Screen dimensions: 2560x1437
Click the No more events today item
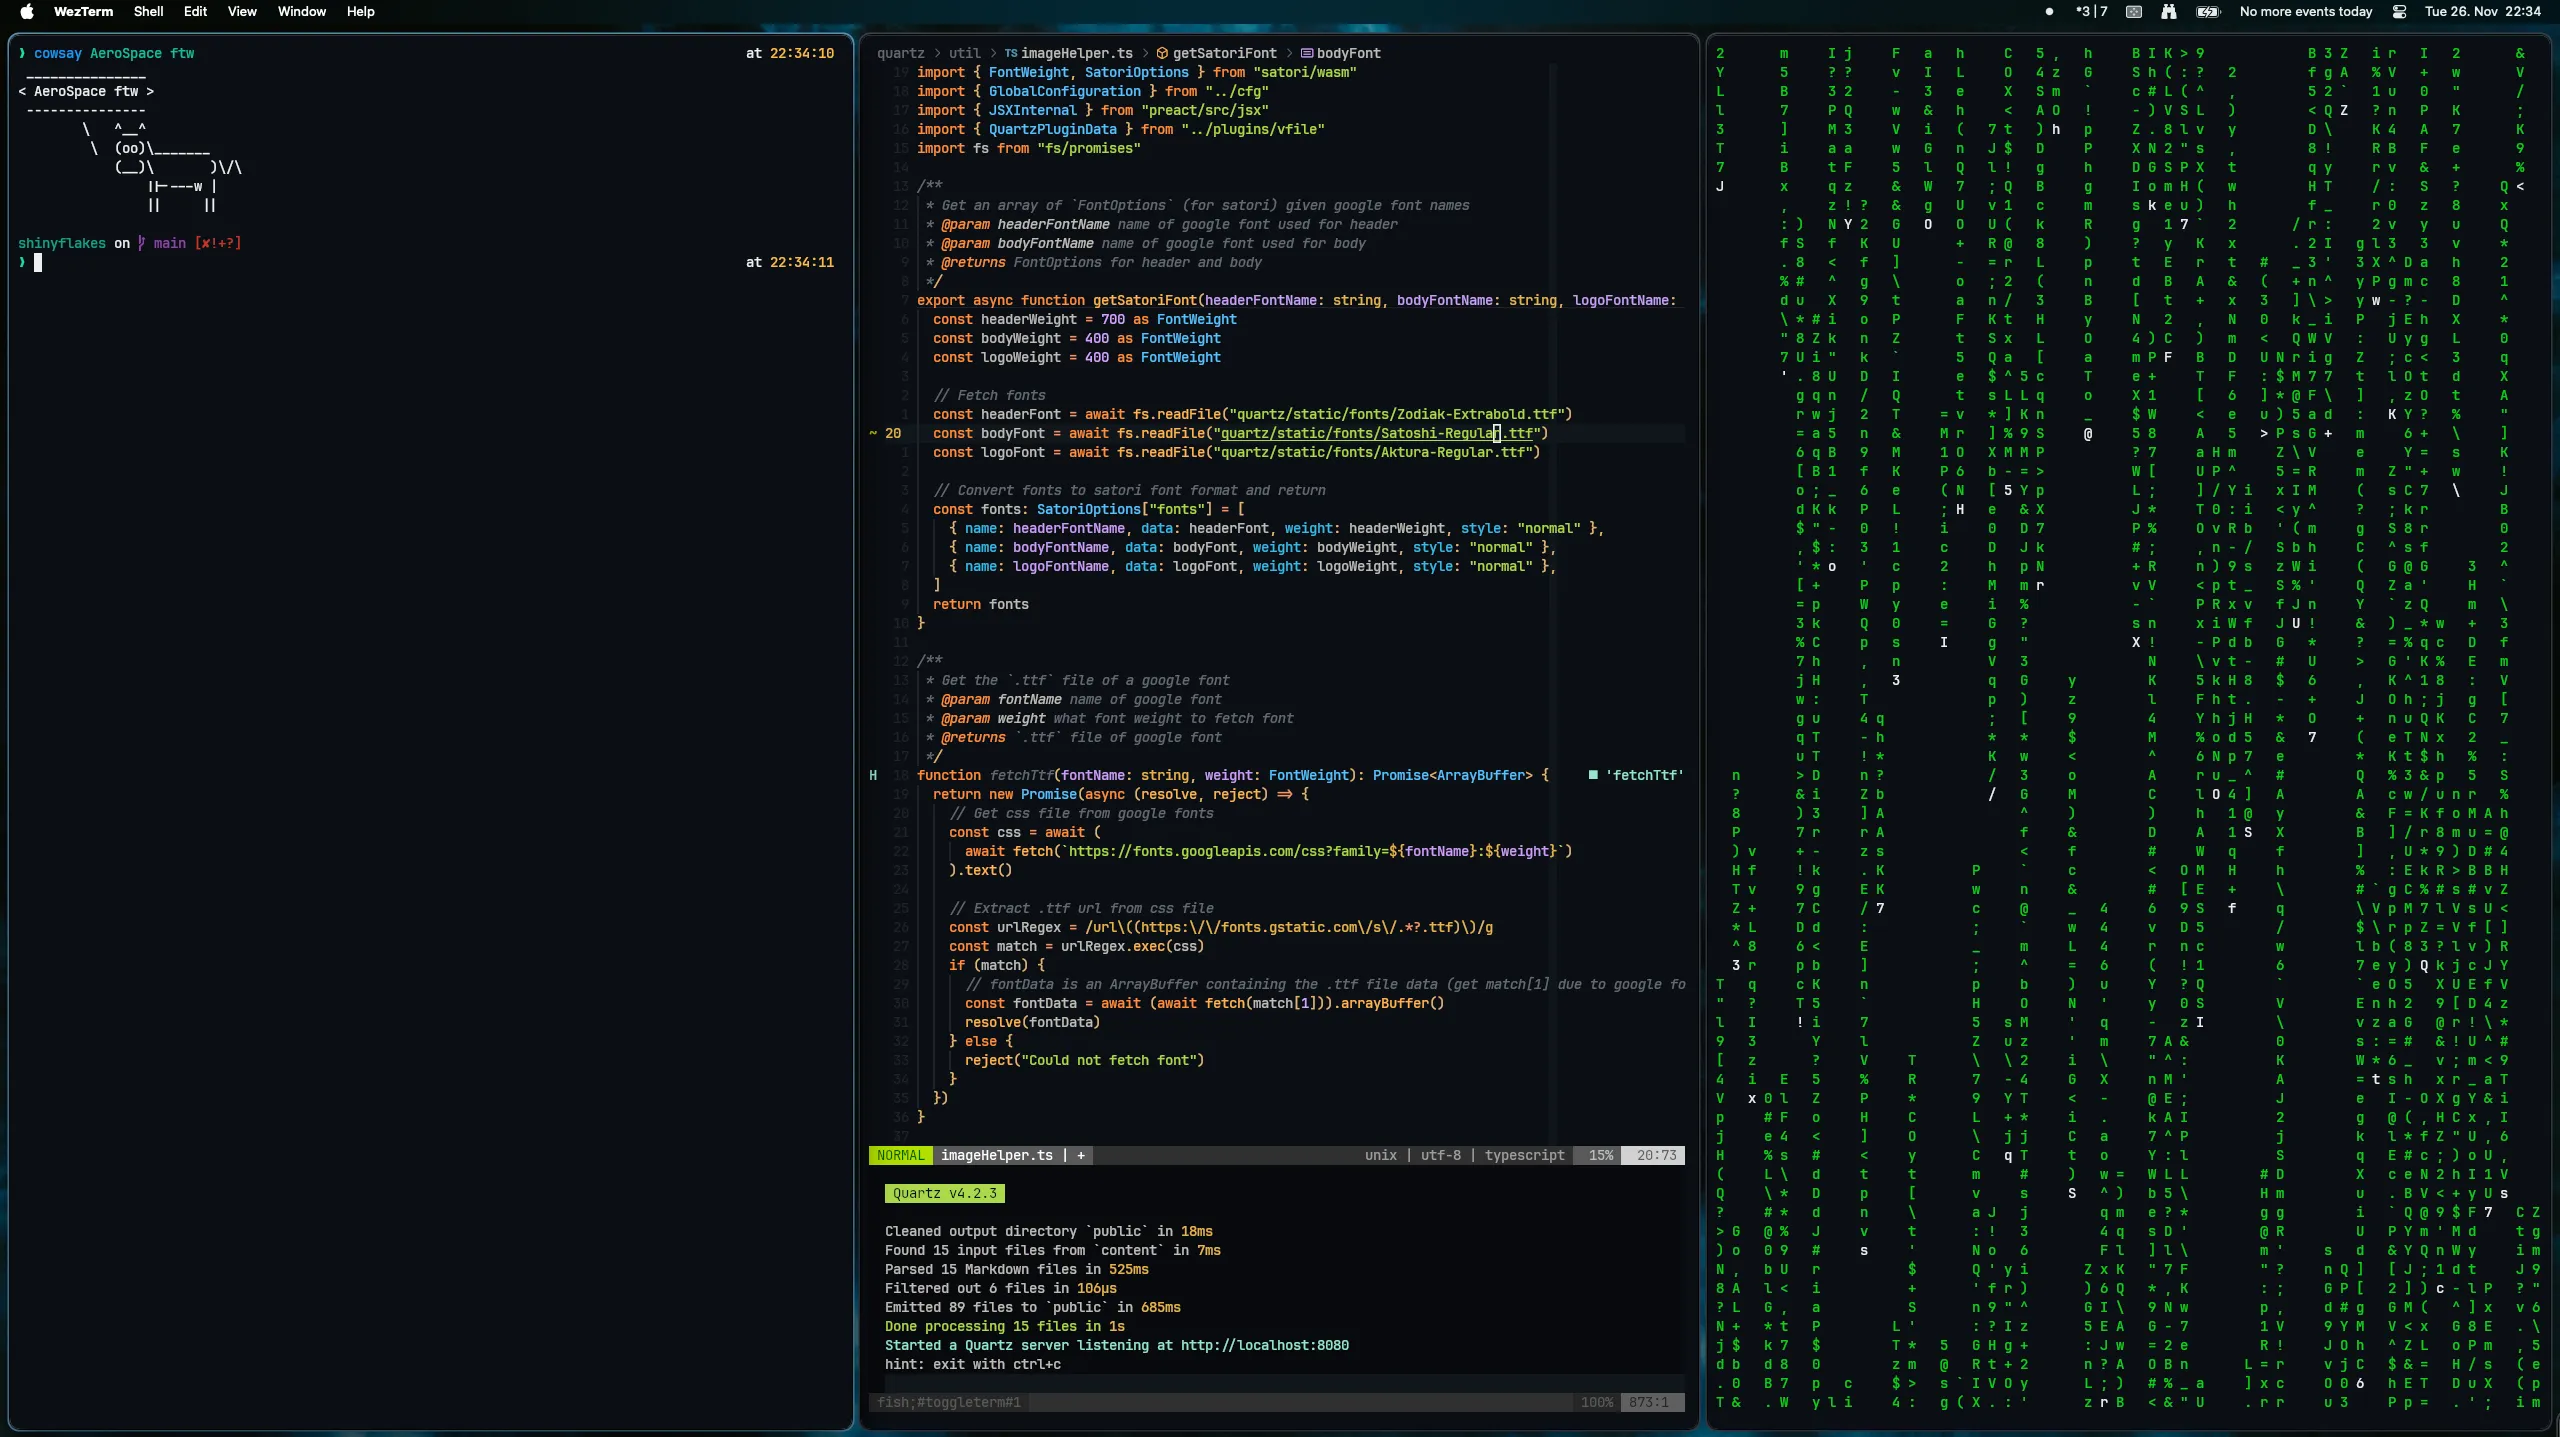click(2305, 12)
